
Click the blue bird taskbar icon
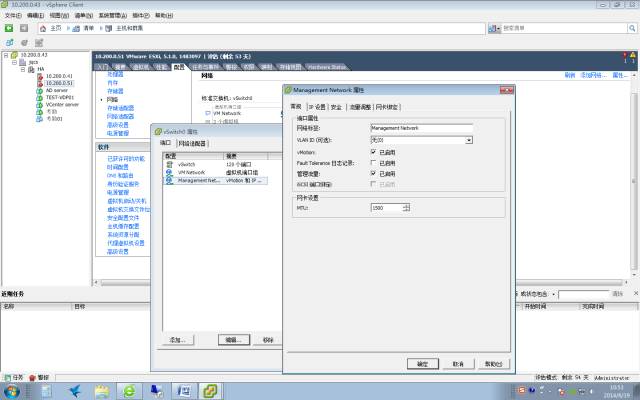[75, 391]
